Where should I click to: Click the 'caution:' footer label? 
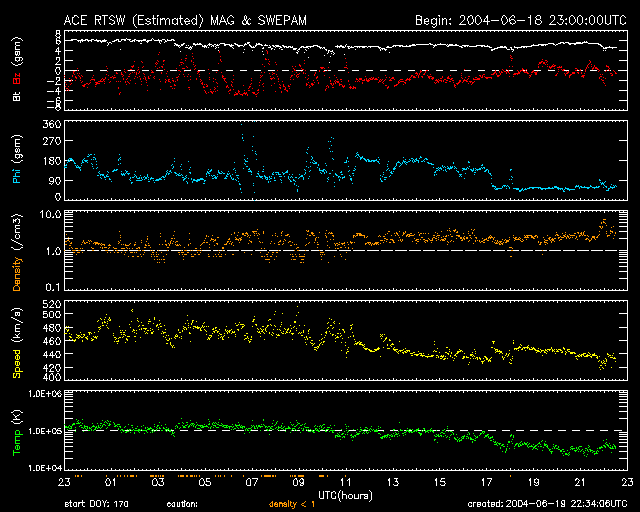[182, 504]
